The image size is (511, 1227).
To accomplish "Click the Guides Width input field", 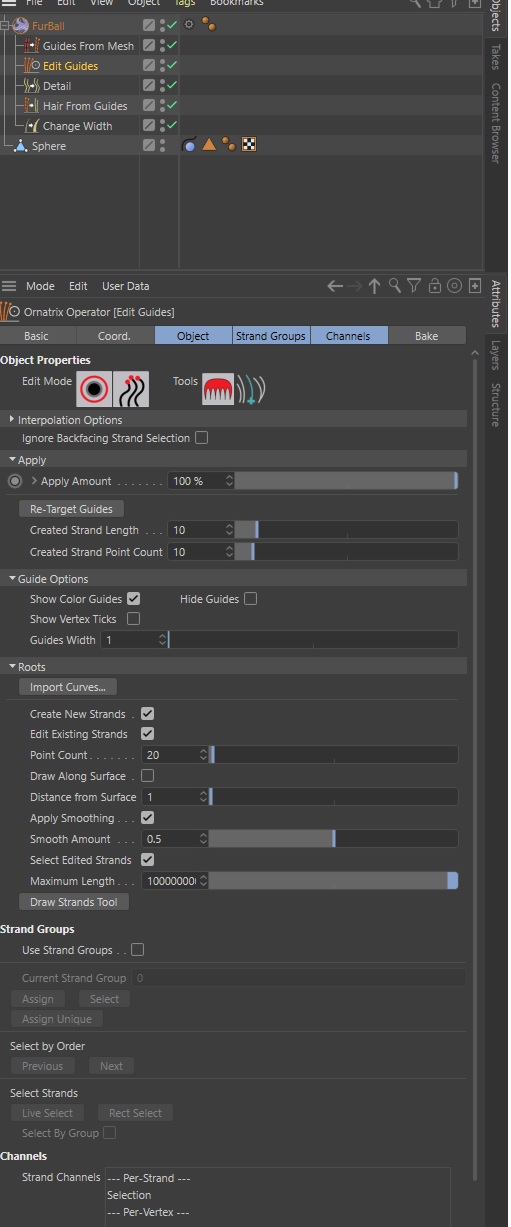I will 134,640.
